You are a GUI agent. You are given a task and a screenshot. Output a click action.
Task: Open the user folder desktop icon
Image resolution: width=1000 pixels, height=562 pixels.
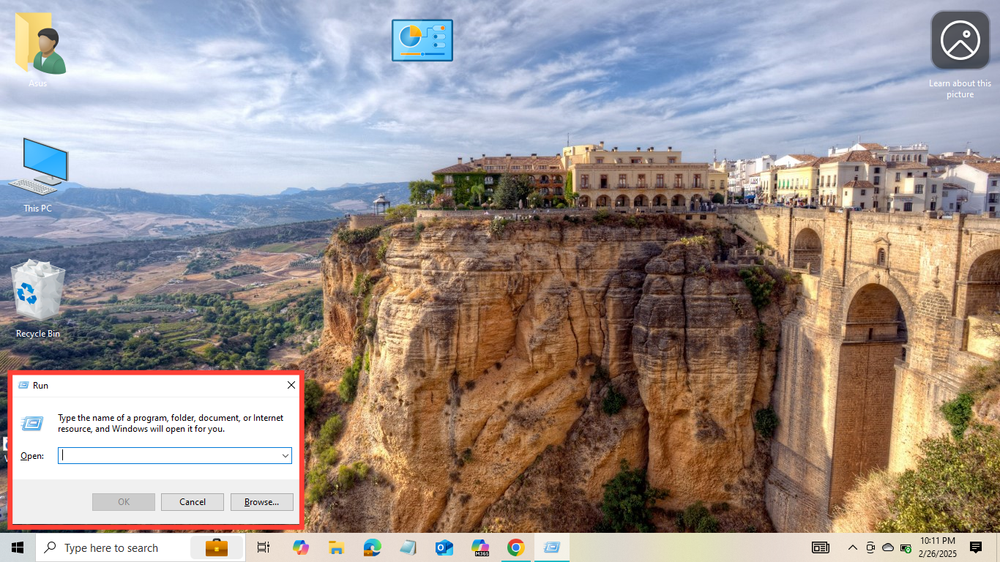click(x=39, y=45)
